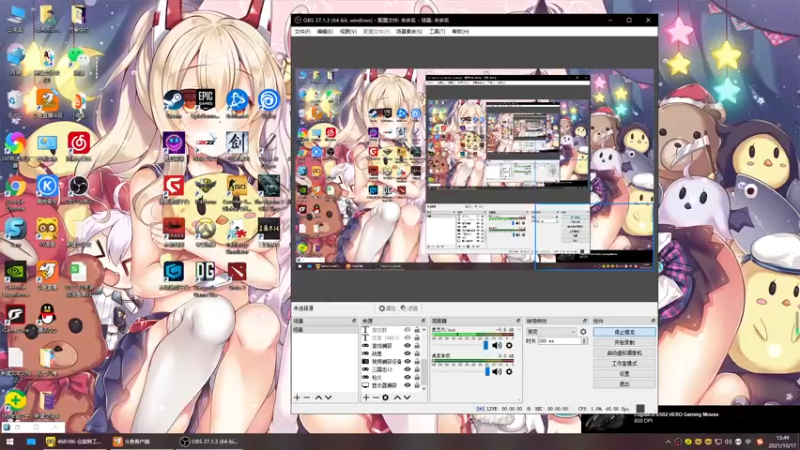The height and width of the screenshot is (450, 800).
Task: Show hidden system tray icons chevron
Action: pyautogui.click(x=668, y=442)
